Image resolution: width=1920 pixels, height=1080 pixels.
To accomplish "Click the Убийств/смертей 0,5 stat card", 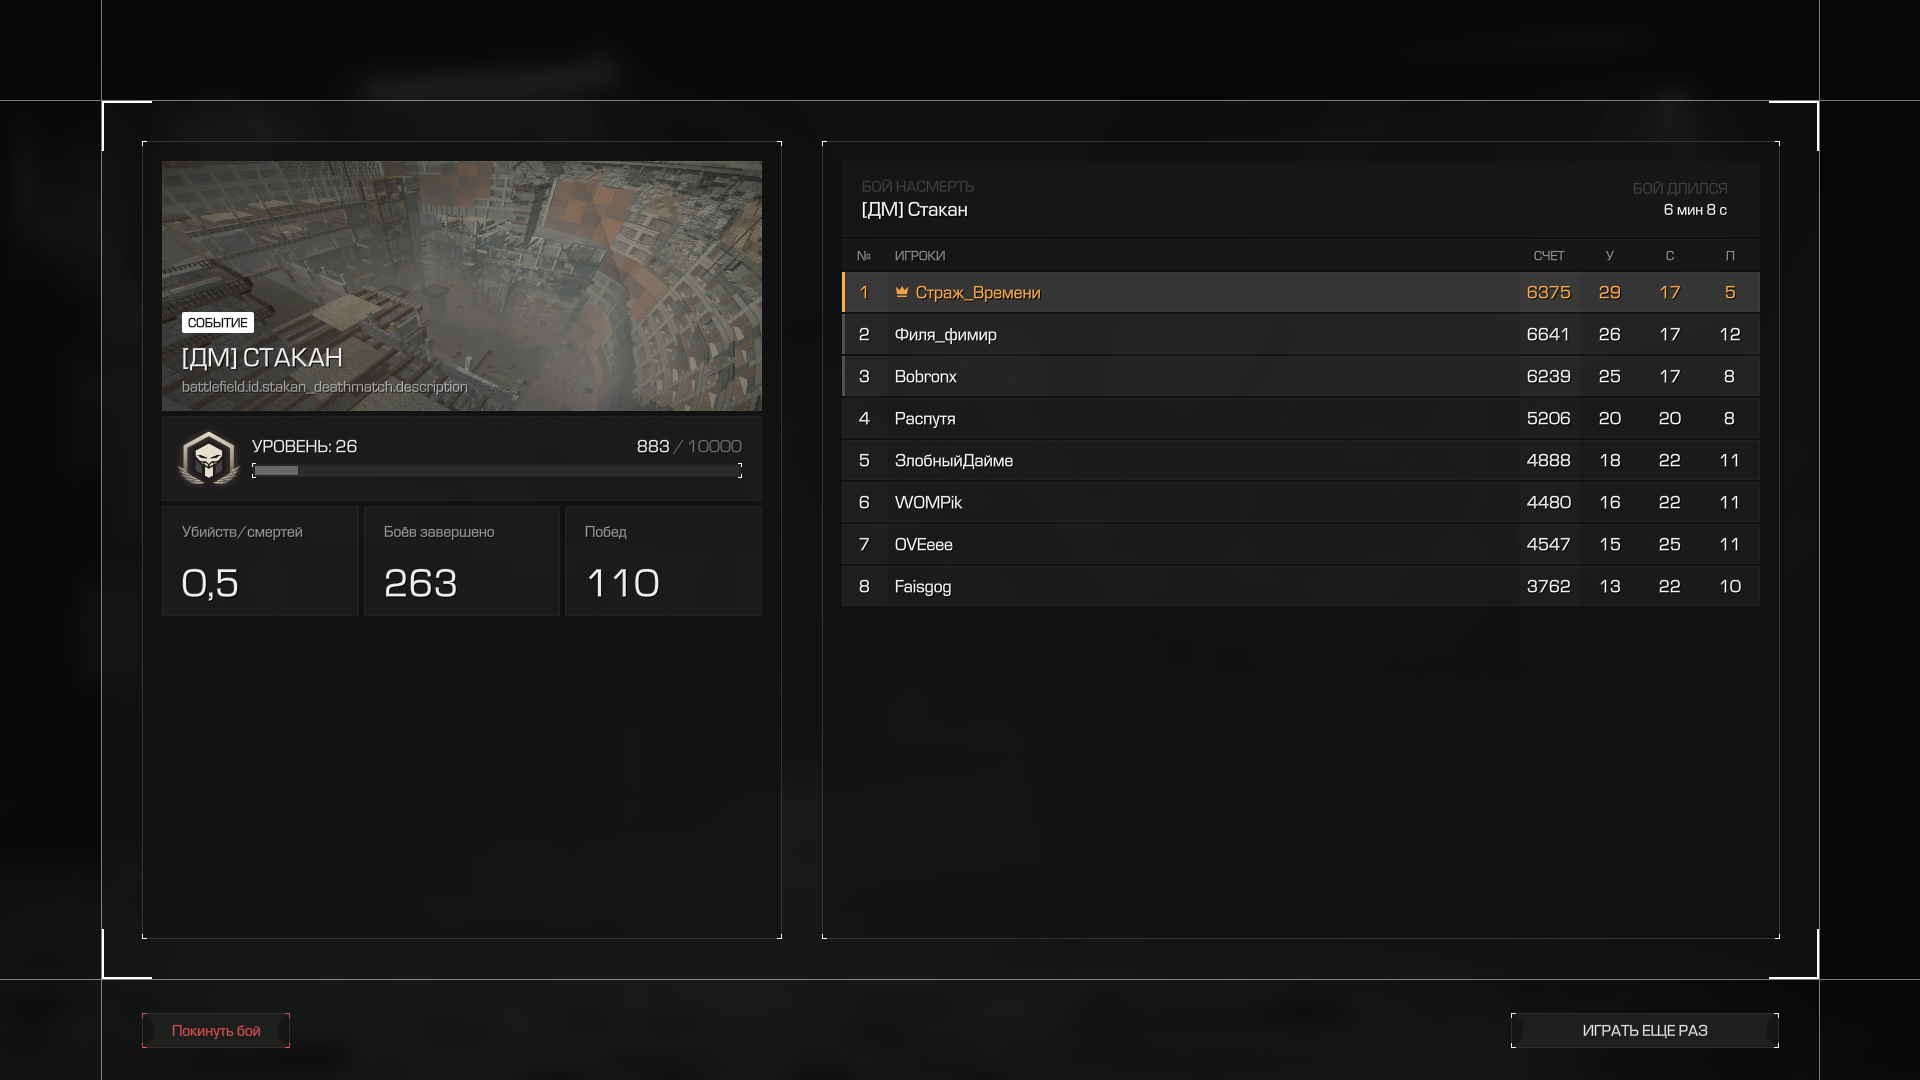I will click(x=260, y=561).
